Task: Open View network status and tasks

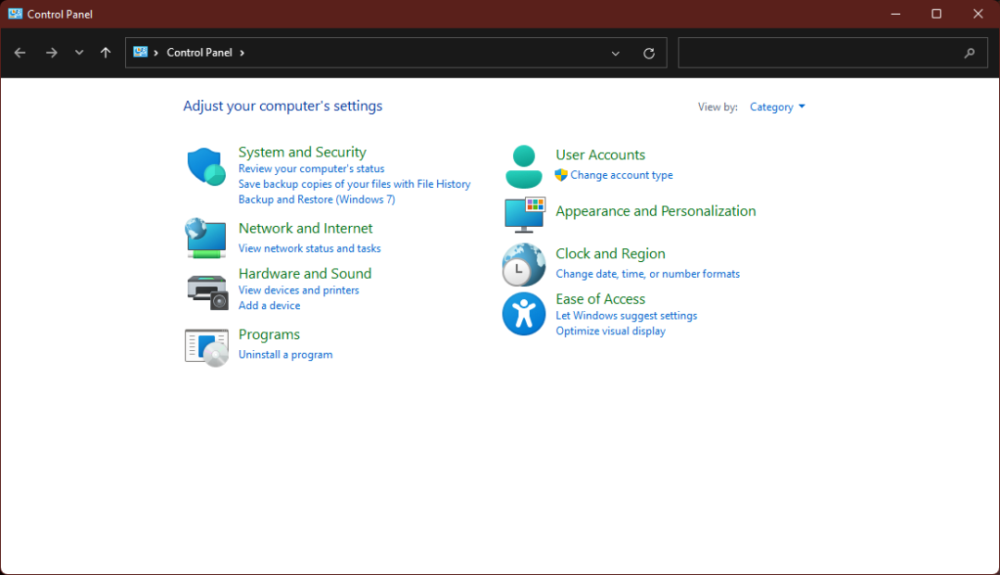Action: point(309,248)
